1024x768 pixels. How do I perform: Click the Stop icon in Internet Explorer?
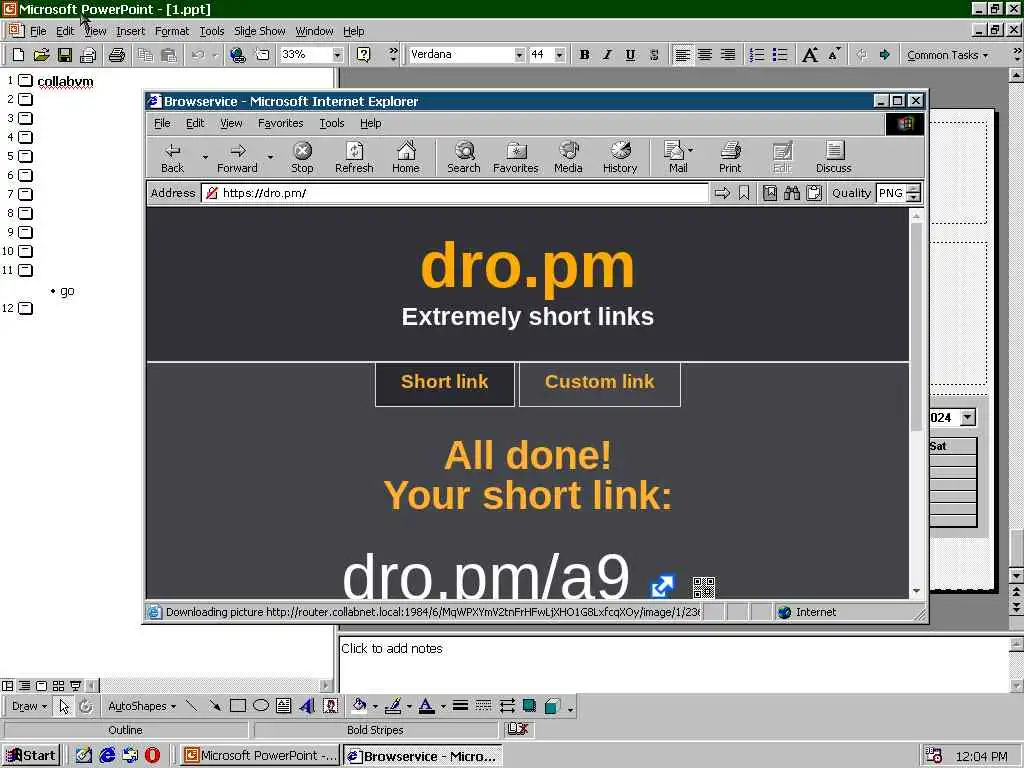[x=302, y=157]
